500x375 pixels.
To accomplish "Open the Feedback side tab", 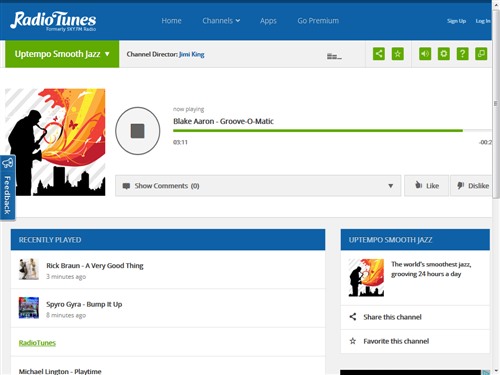I will 7,187.
